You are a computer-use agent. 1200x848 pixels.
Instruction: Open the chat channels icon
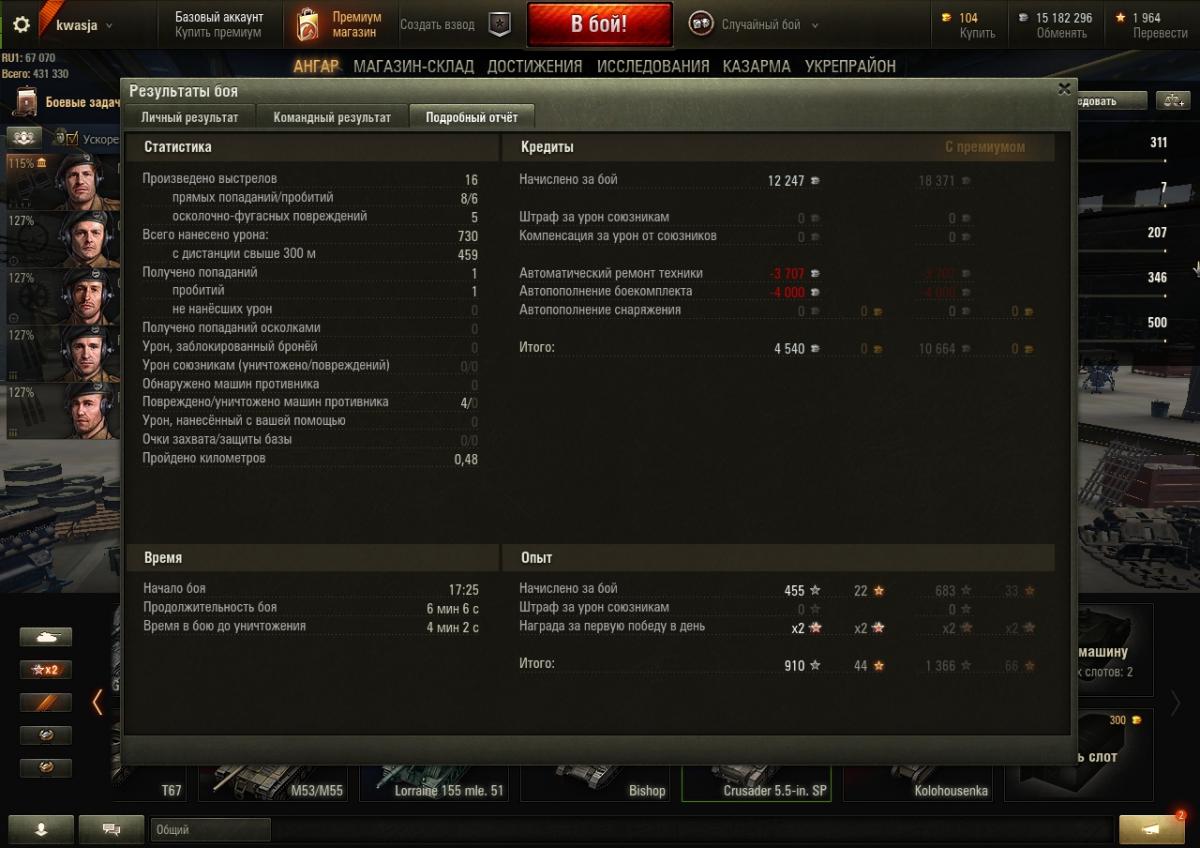pos(111,830)
